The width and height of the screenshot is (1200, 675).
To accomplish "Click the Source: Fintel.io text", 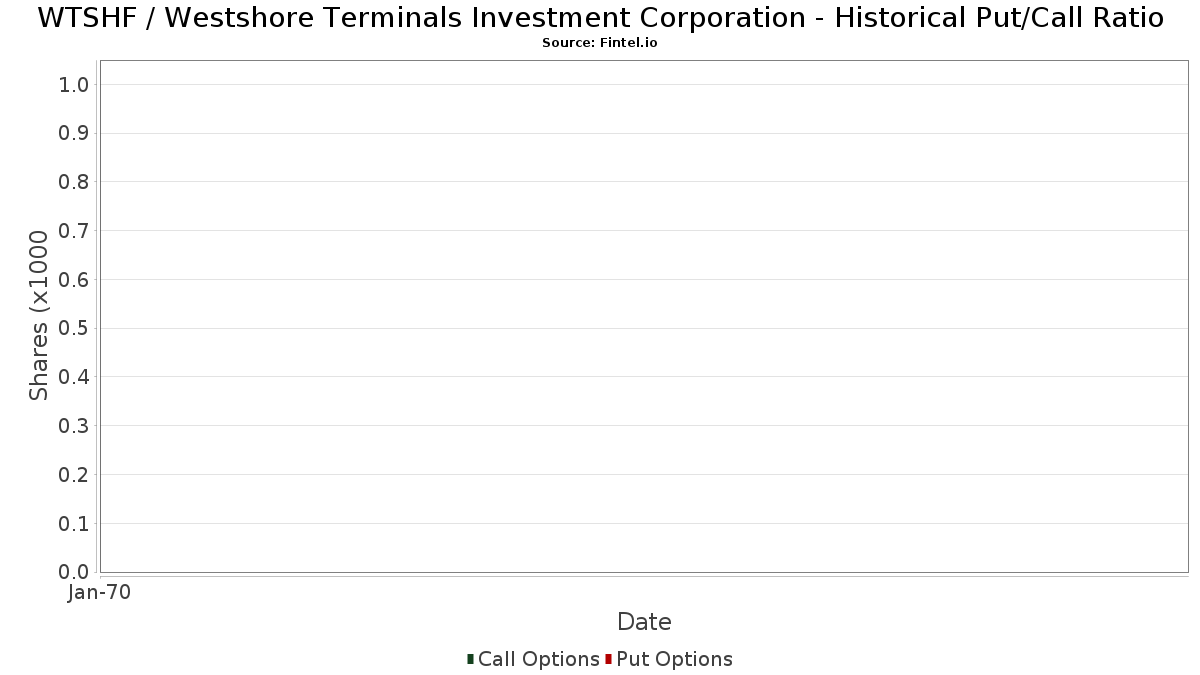I will [x=600, y=43].
